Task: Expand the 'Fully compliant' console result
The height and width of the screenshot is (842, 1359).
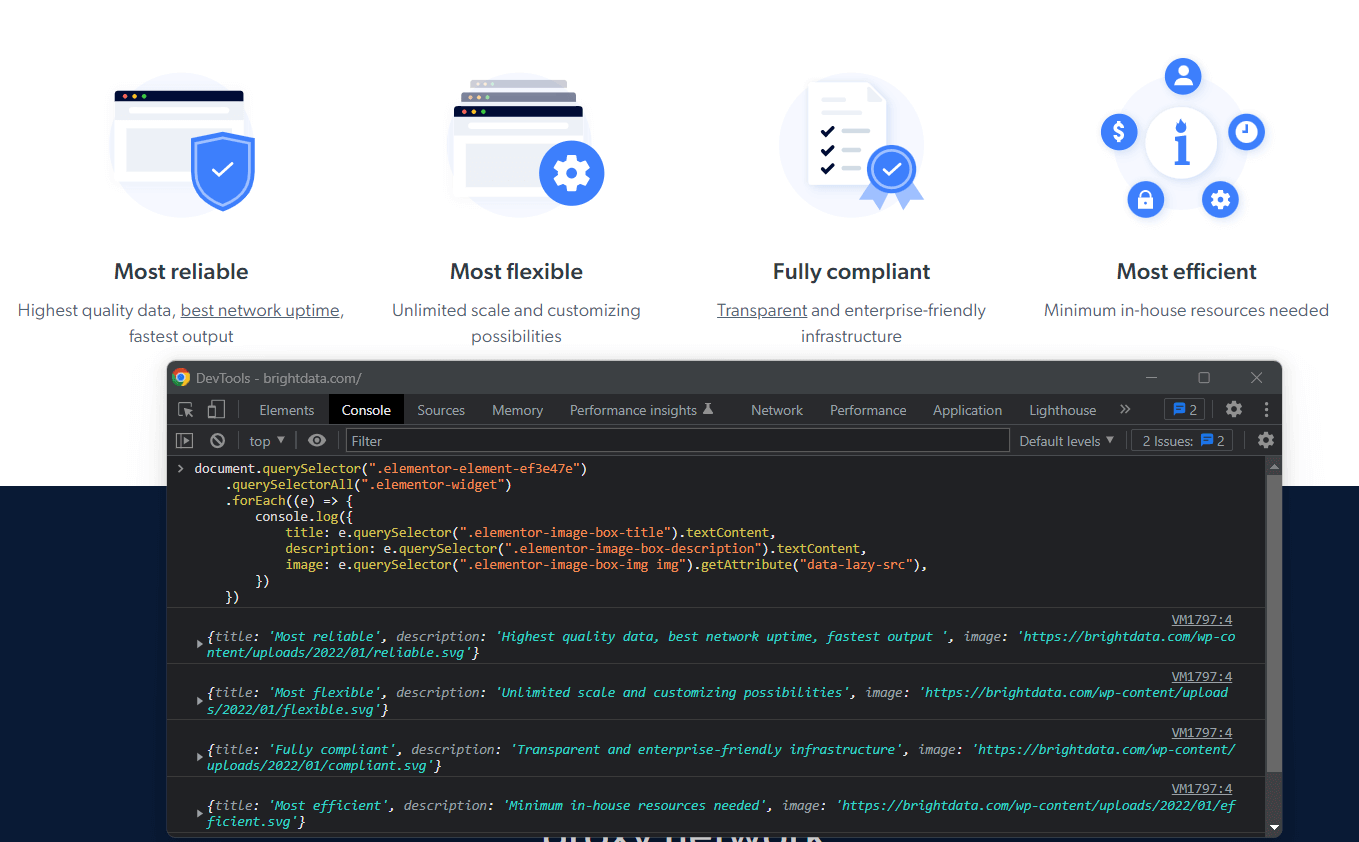Action: pos(199,756)
